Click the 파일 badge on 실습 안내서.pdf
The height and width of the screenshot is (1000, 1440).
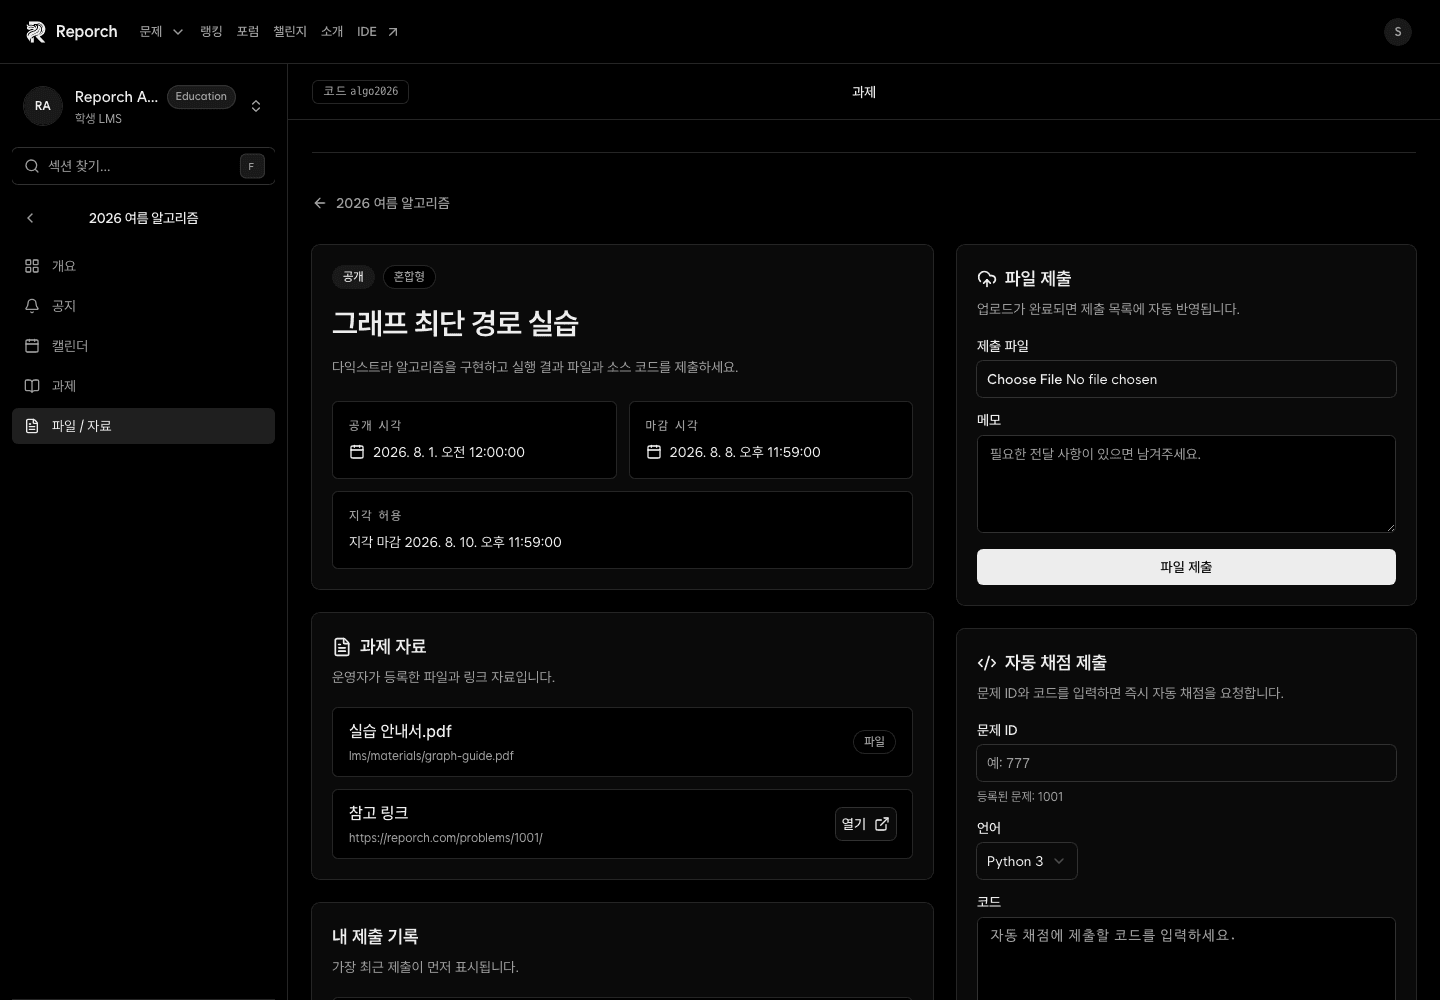click(874, 742)
